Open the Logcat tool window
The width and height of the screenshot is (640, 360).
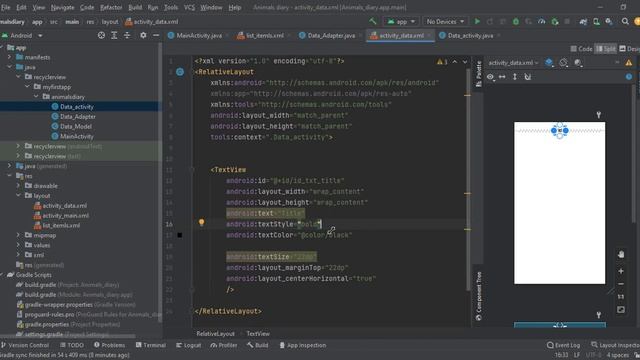(x=189, y=345)
